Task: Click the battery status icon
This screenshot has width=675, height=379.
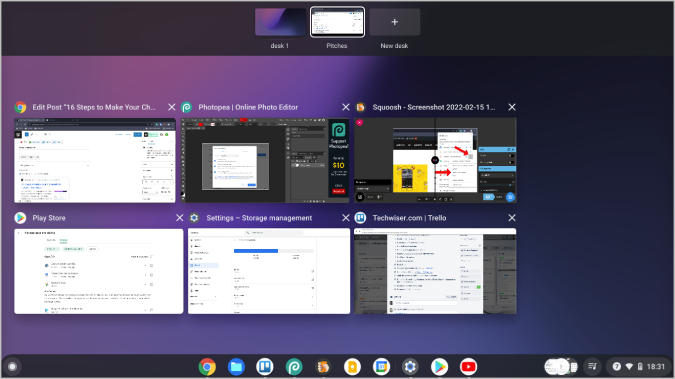Action: (x=640, y=367)
